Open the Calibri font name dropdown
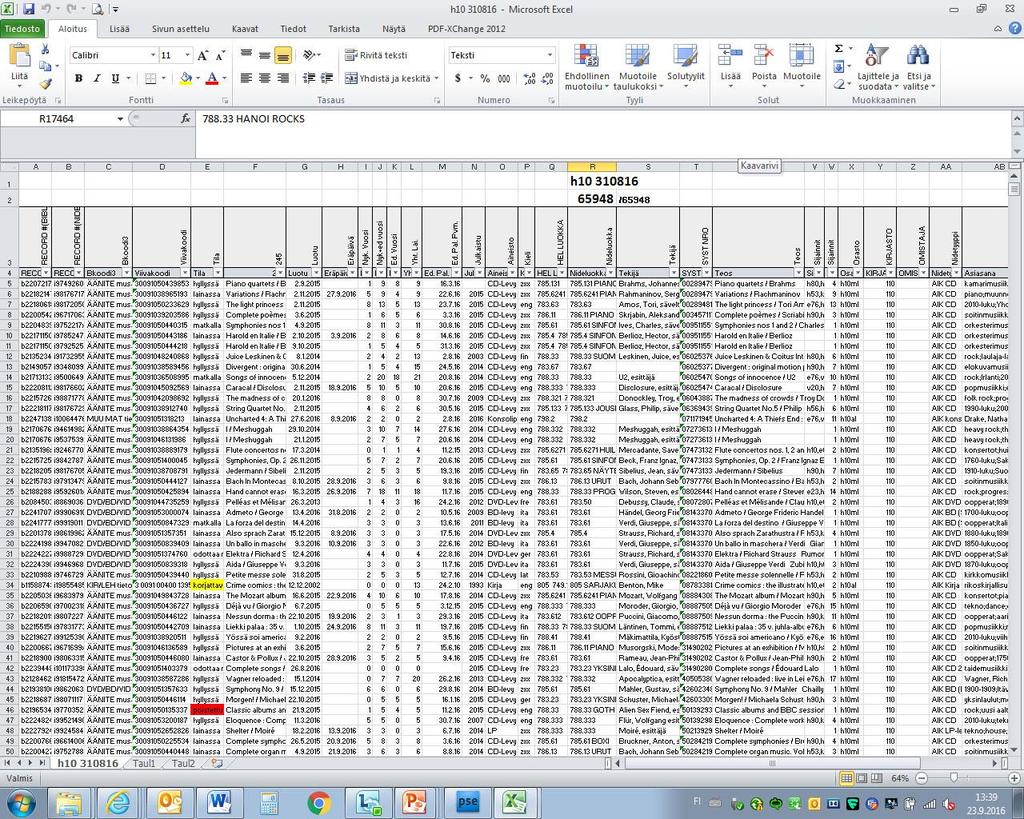 (153, 56)
